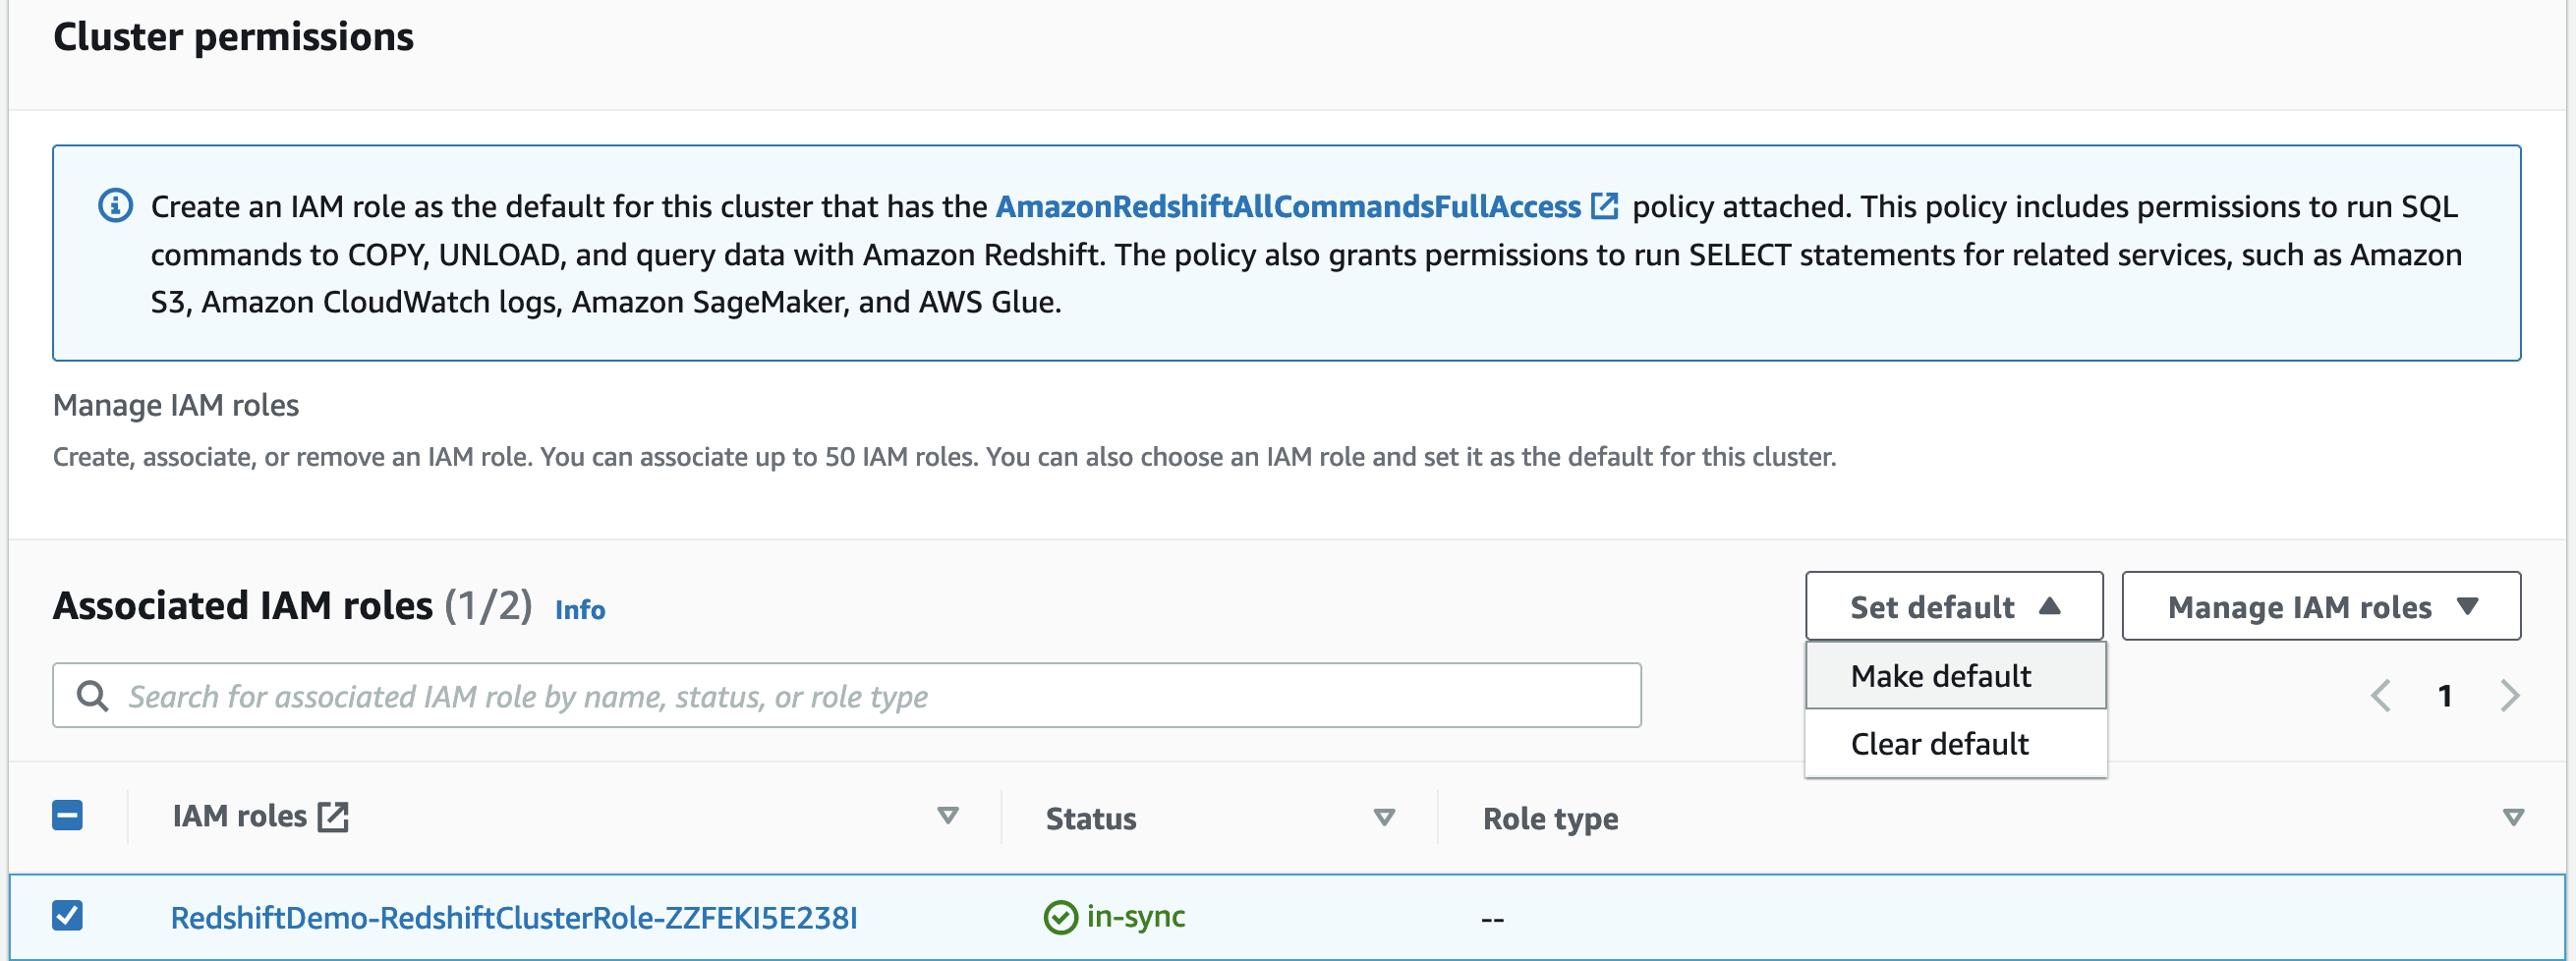Image resolution: width=2576 pixels, height=961 pixels.
Task: Open RedshiftDemo-RedshiftClusterRole-ZZFEKI5E238I role link
Action: click(x=514, y=918)
